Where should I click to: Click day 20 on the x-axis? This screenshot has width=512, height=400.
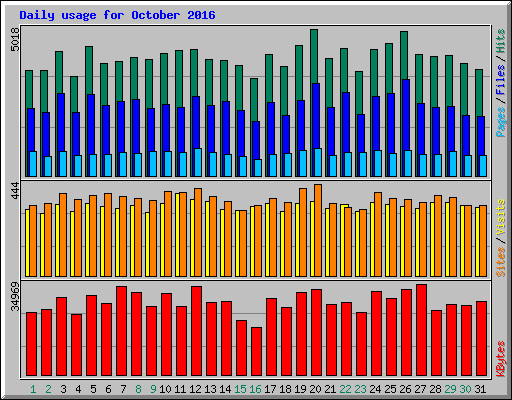315,389
